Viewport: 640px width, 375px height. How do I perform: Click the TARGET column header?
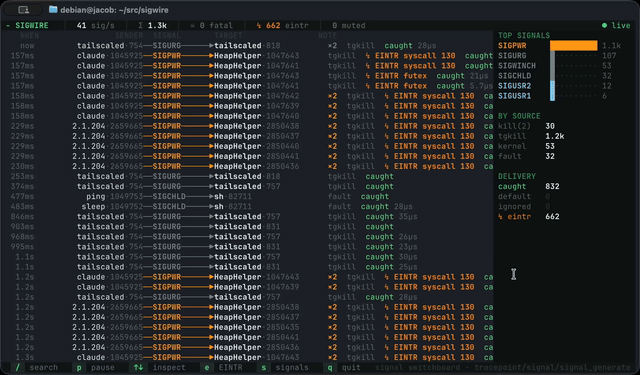tap(228, 36)
